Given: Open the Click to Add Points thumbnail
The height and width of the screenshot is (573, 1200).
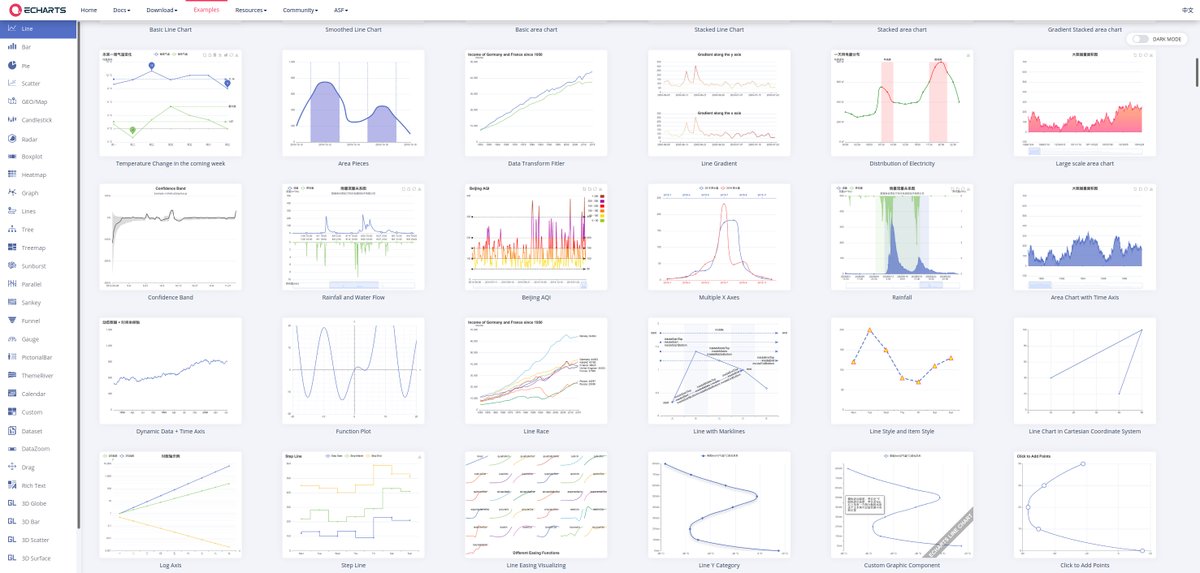Looking at the screenshot, I should [1085, 505].
